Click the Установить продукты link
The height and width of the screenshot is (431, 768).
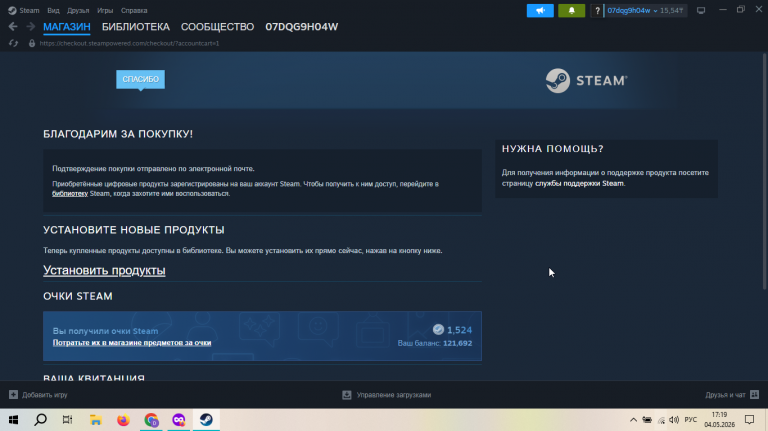pos(104,270)
